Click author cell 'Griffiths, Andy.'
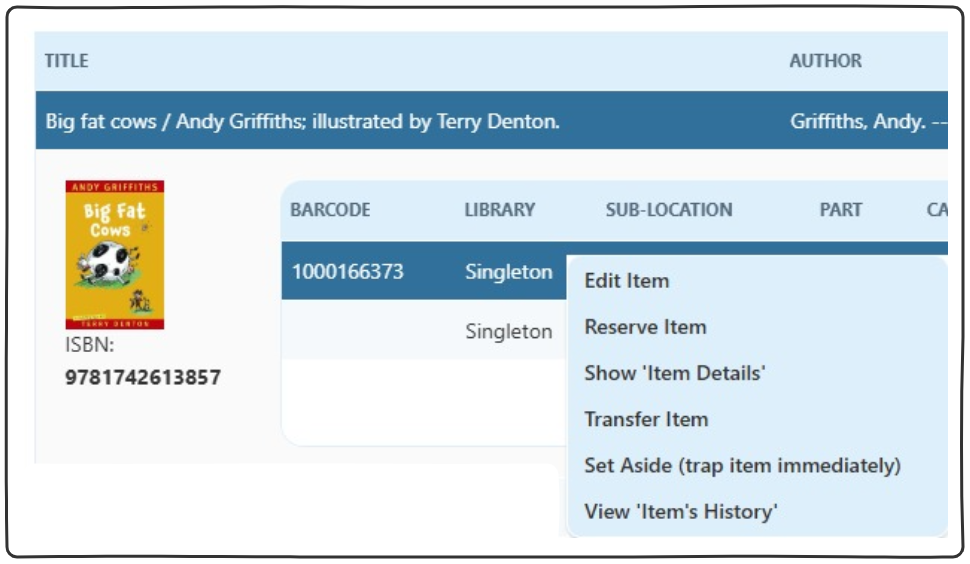This screenshot has width=970, height=564. tap(858, 122)
